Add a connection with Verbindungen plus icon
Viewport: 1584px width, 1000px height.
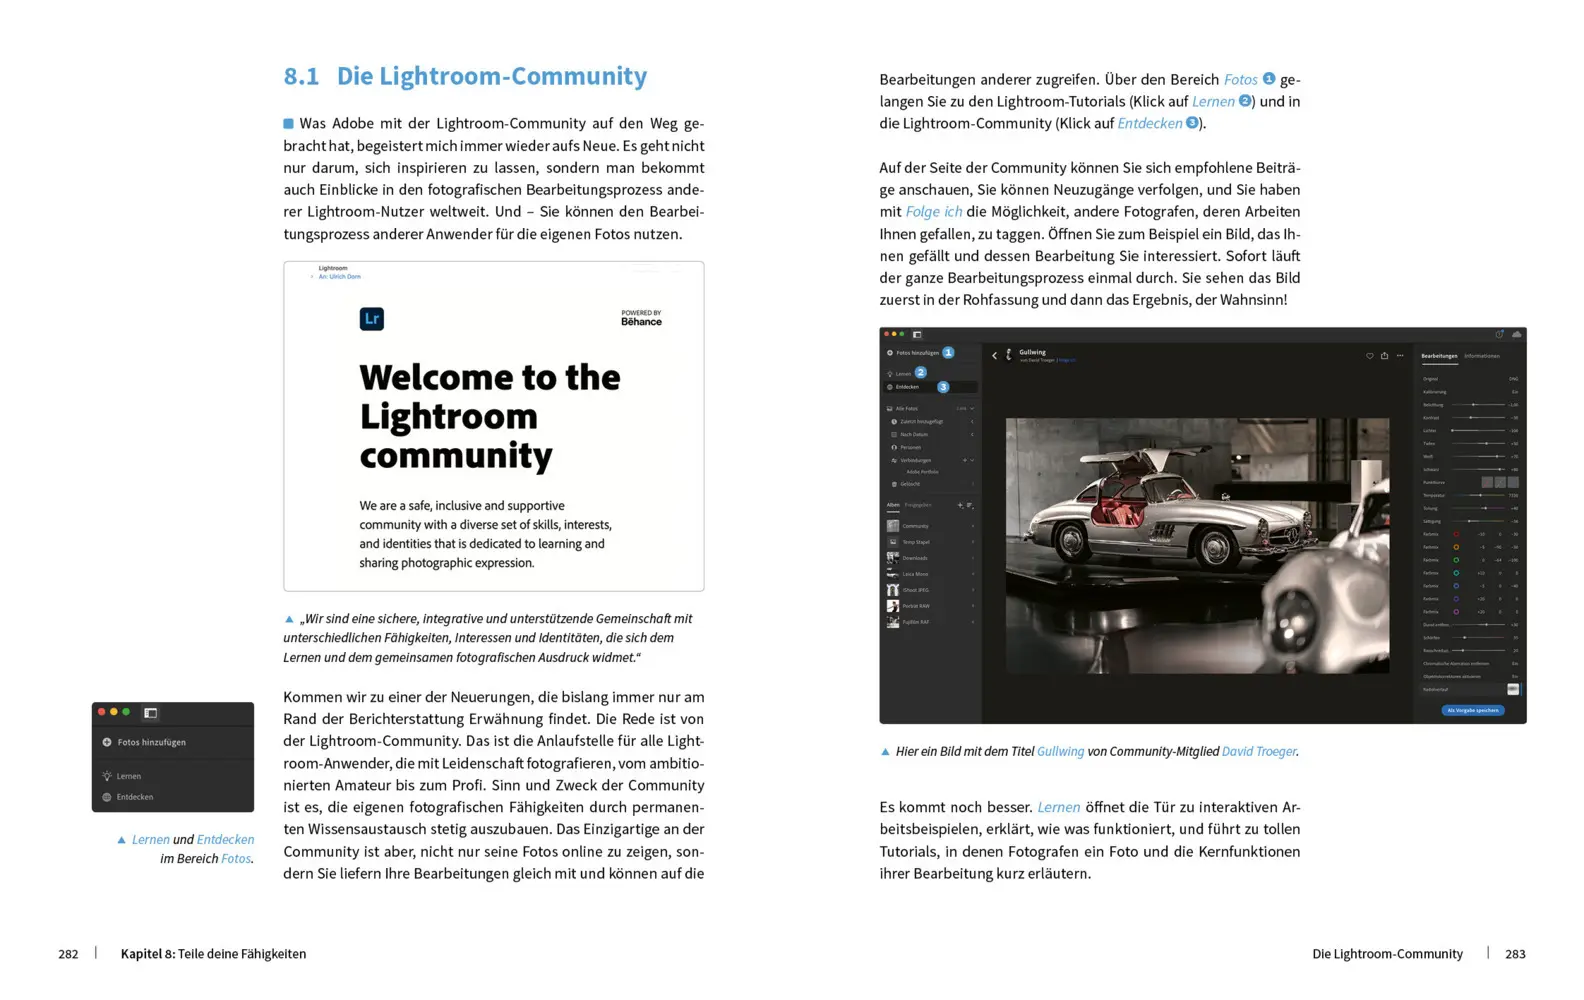[x=965, y=460]
